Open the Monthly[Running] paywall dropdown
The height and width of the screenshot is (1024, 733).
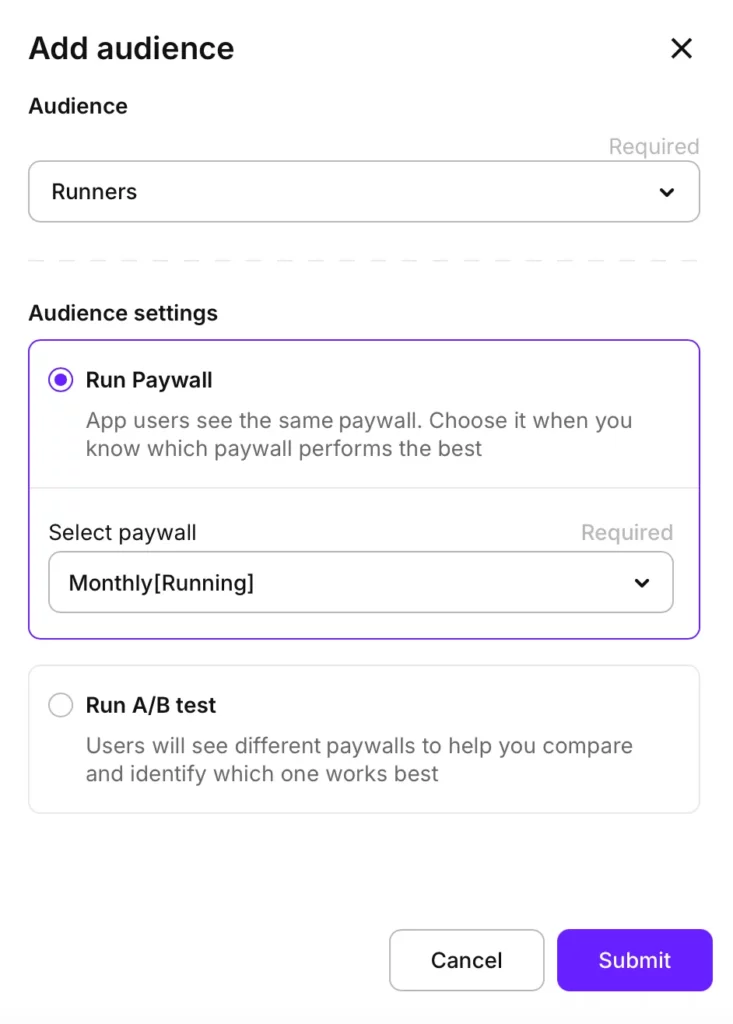(x=360, y=583)
